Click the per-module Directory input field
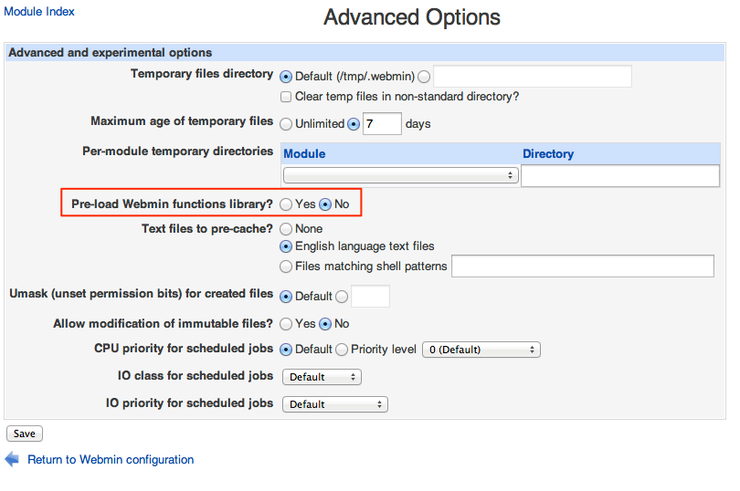 click(x=621, y=176)
